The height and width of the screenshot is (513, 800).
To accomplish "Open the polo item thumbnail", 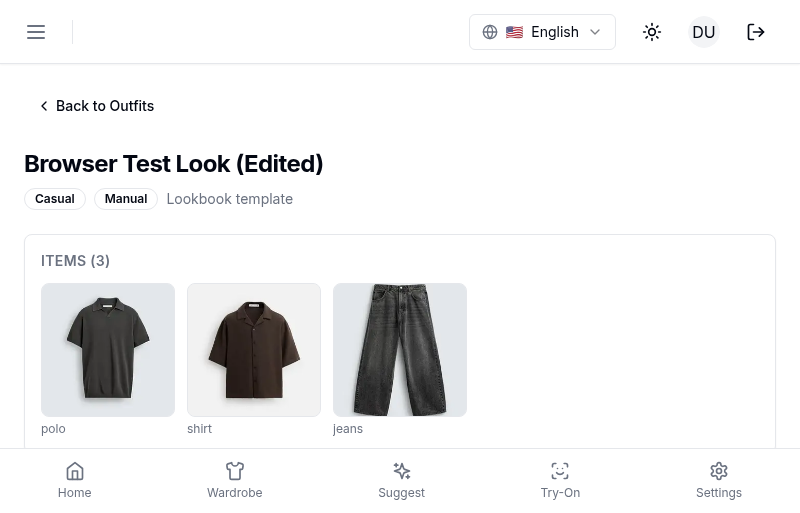I will tap(108, 350).
